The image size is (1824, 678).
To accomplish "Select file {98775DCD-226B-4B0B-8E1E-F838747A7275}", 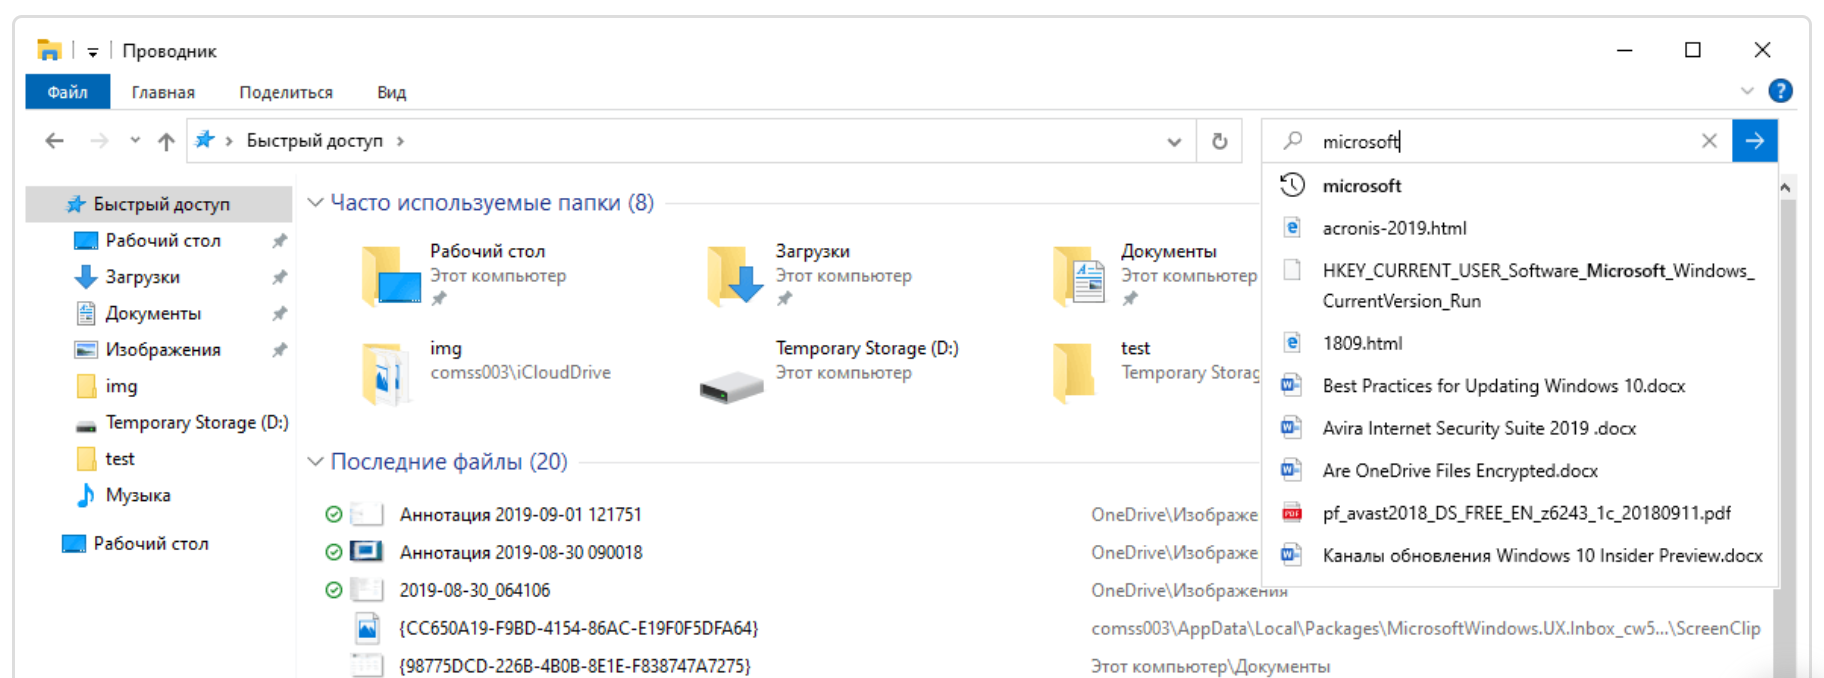I will click(x=575, y=666).
